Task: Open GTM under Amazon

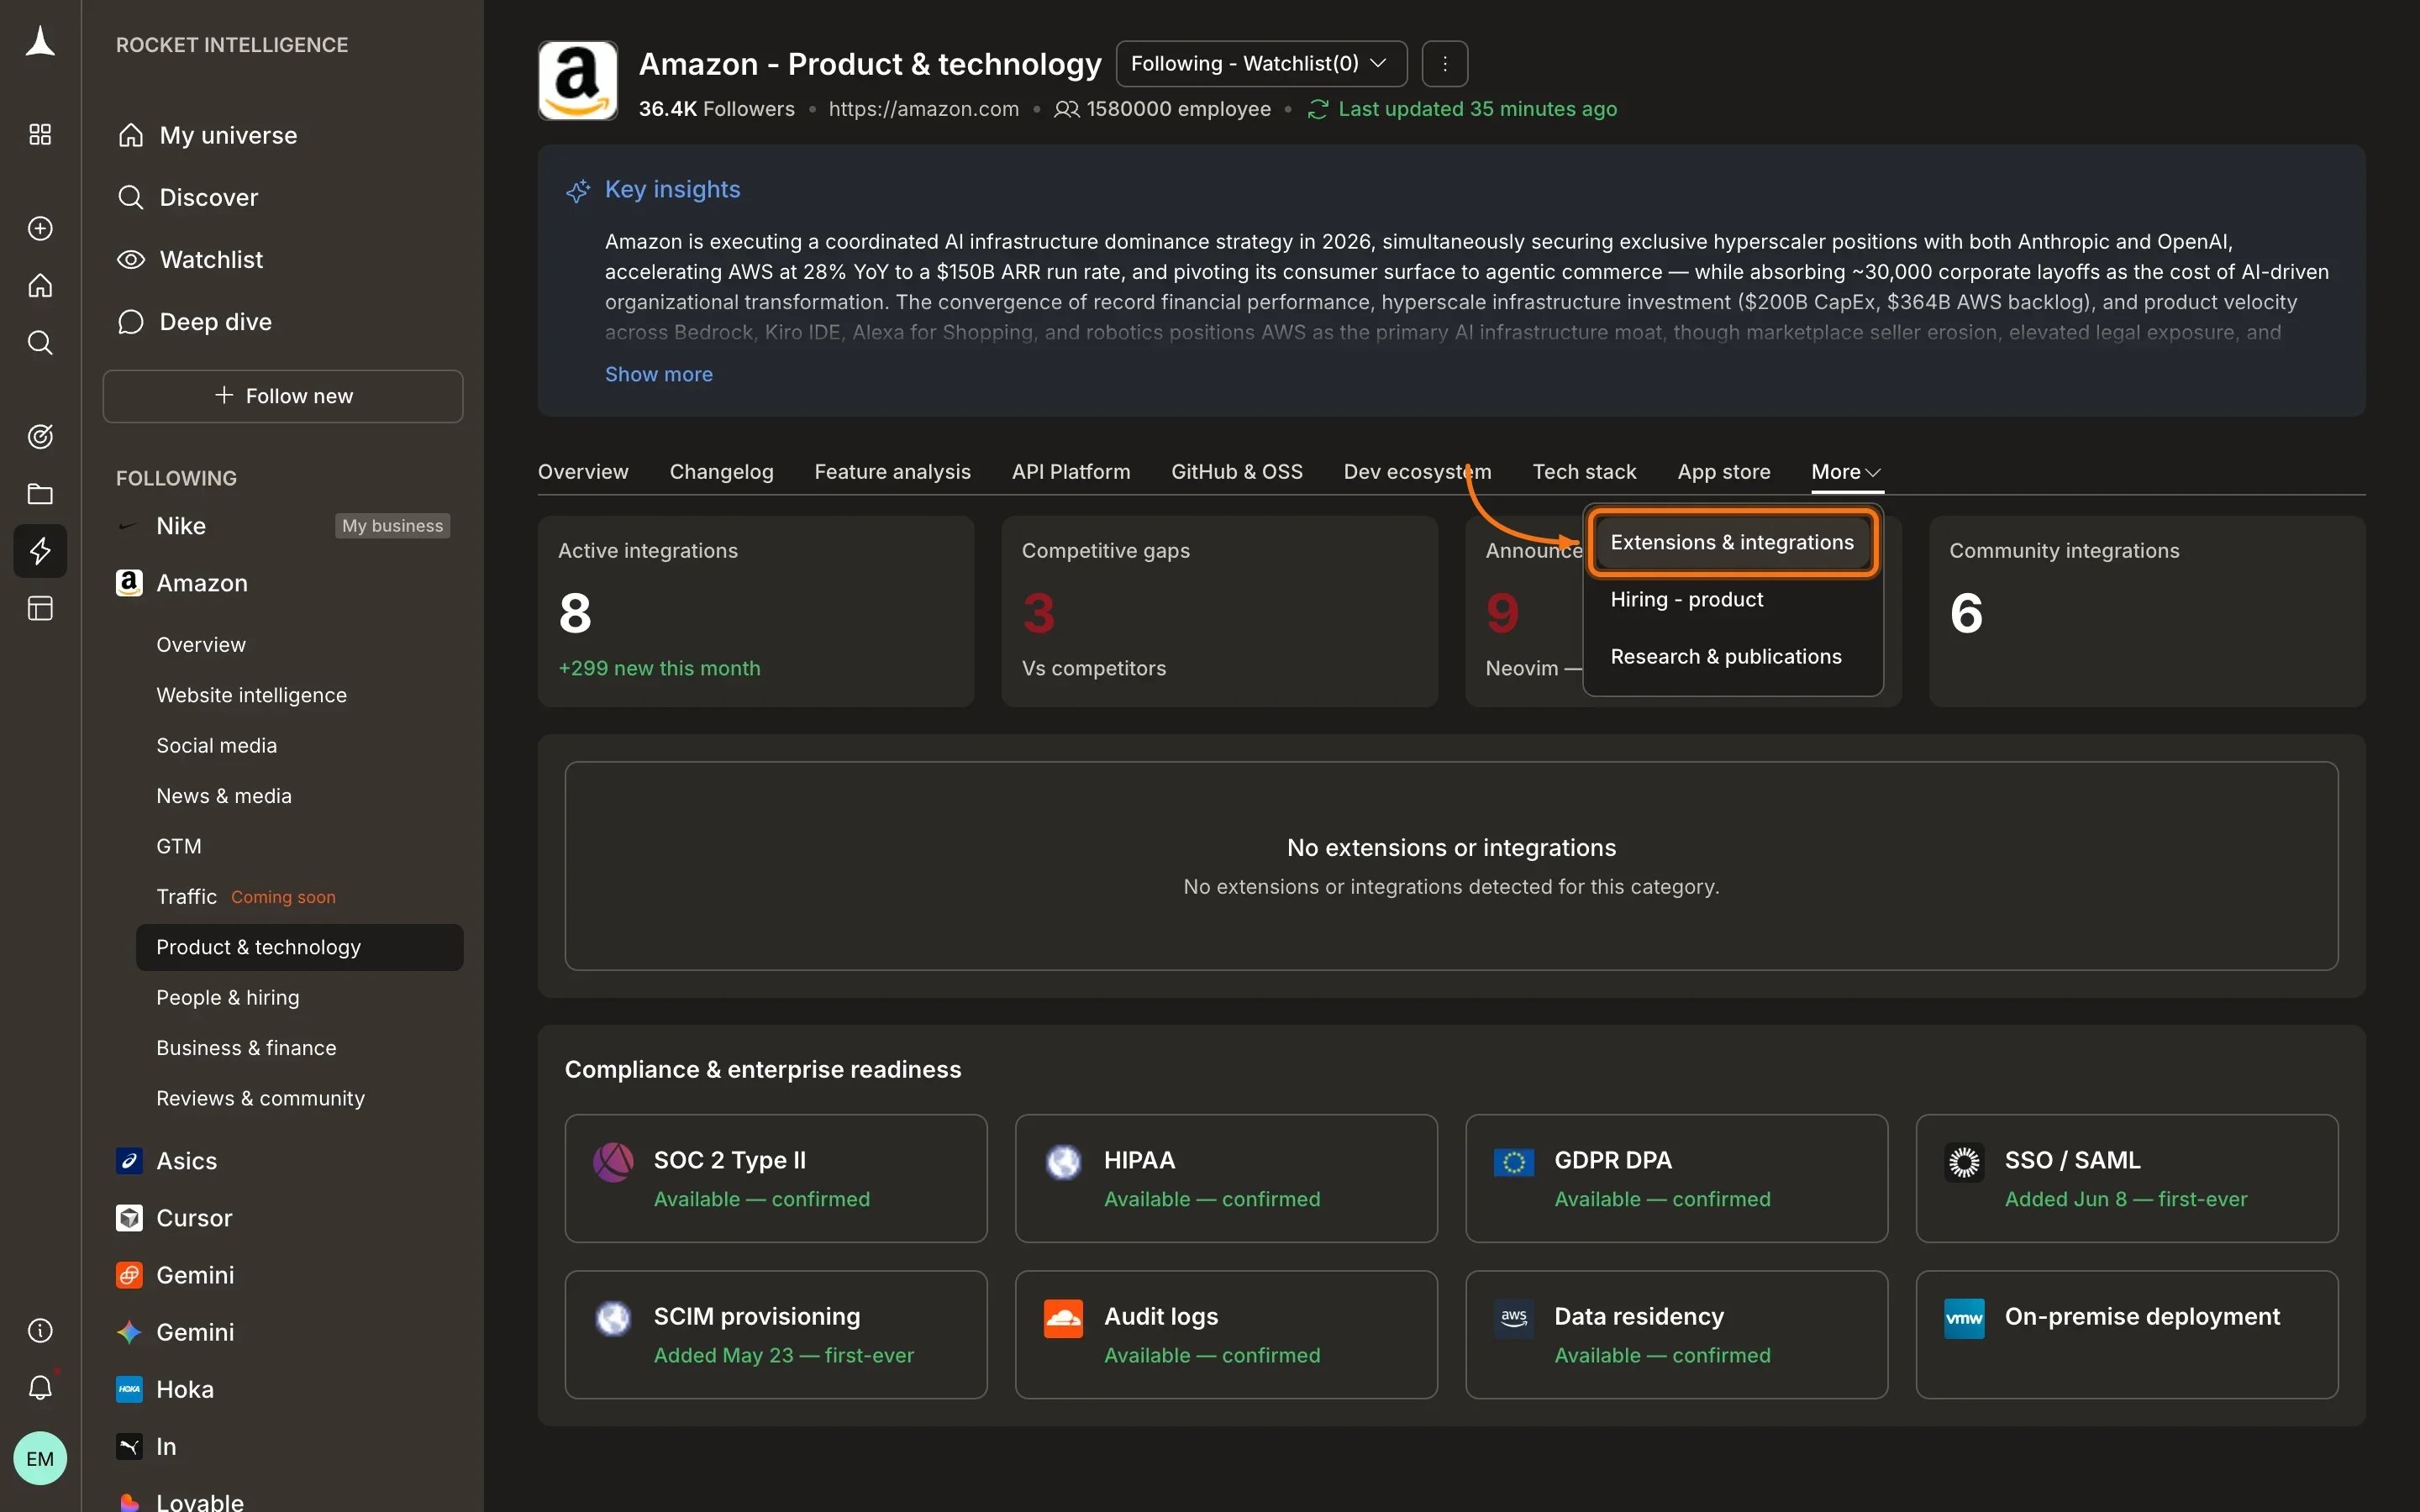Action: [x=179, y=846]
